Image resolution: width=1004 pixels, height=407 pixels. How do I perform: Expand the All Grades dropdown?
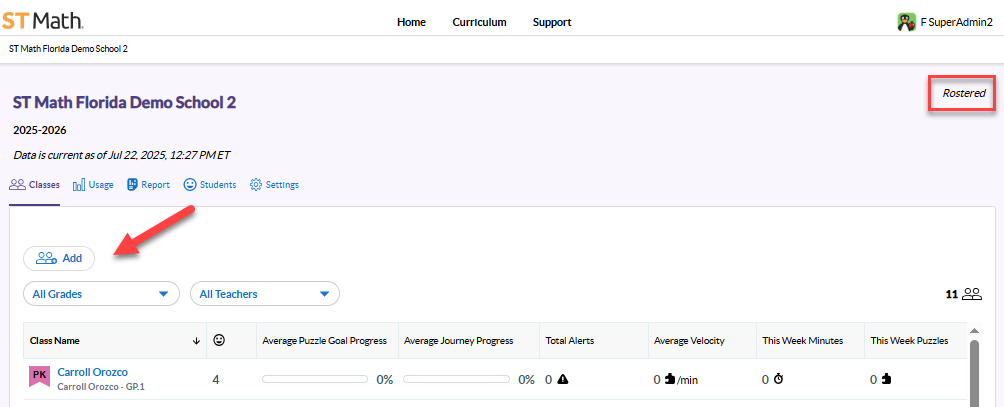(x=102, y=294)
